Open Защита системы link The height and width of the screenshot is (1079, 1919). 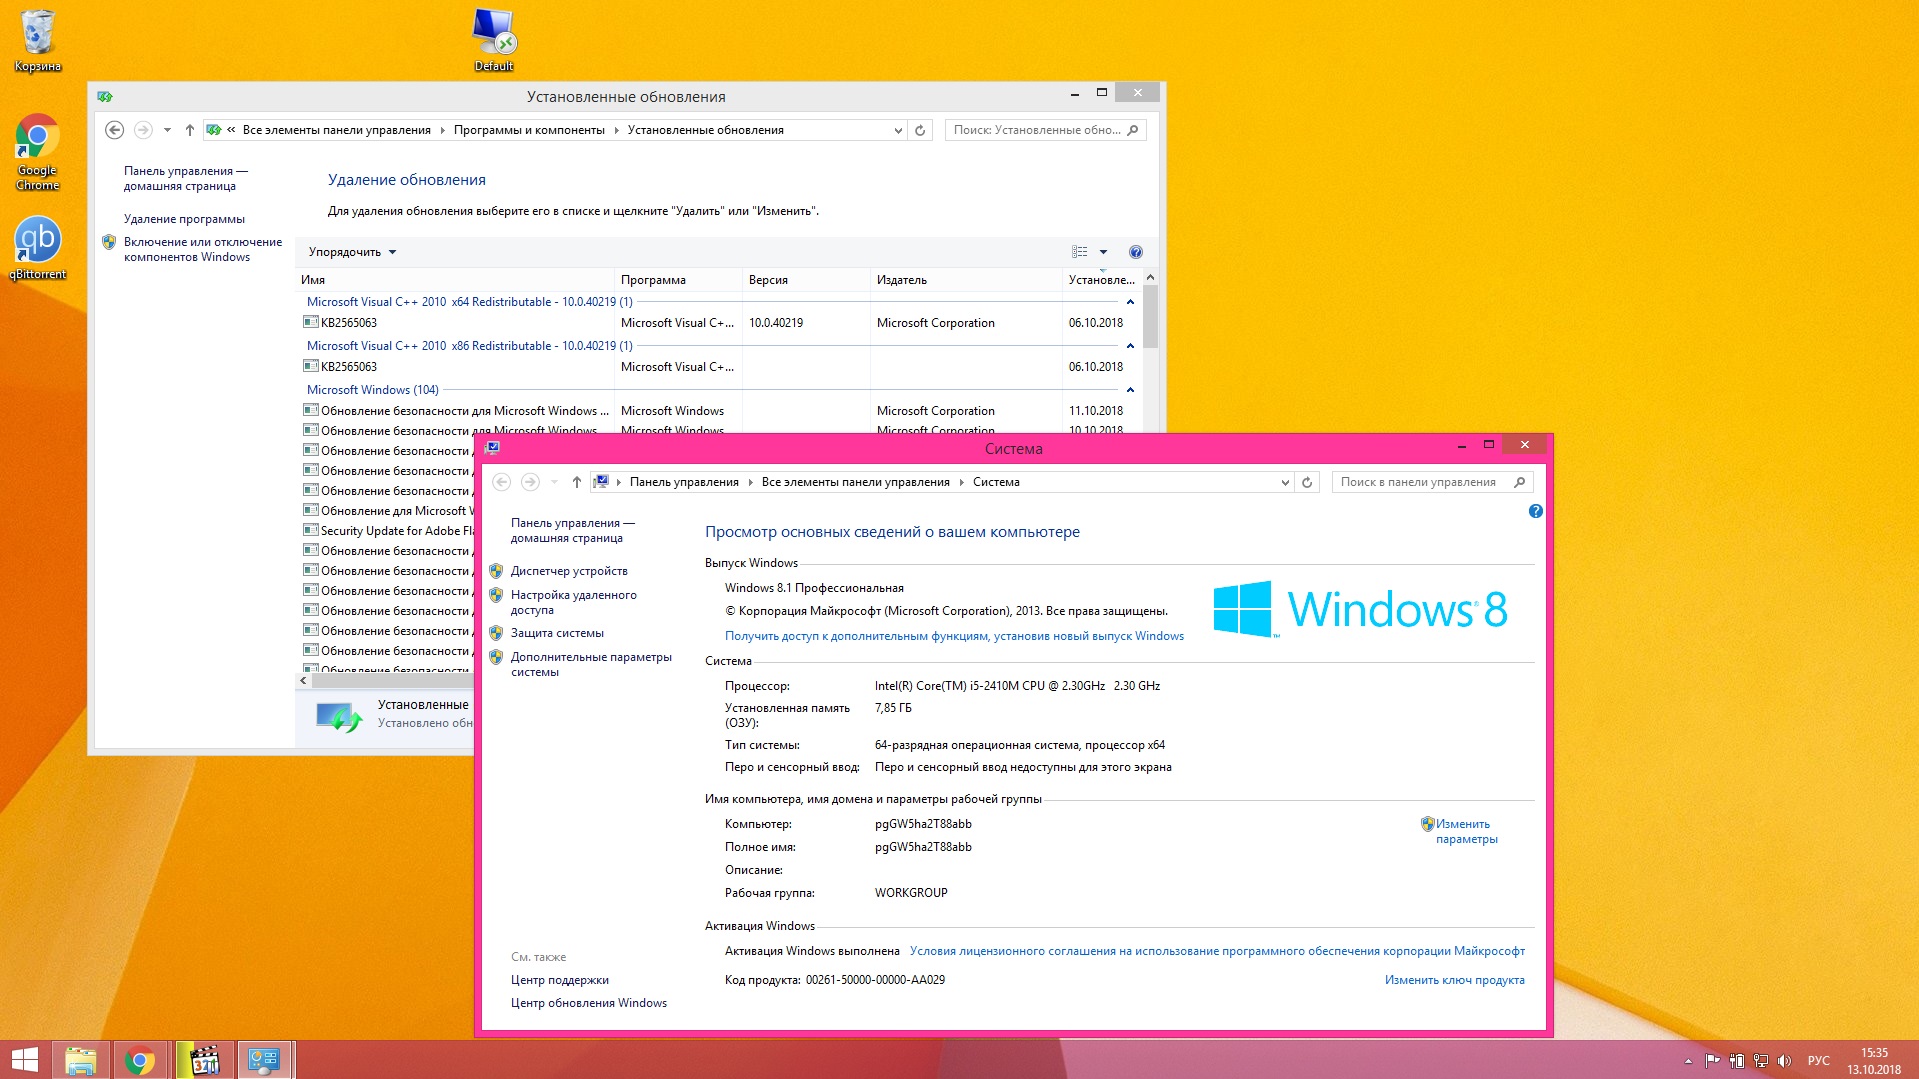[x=557, y=633]
